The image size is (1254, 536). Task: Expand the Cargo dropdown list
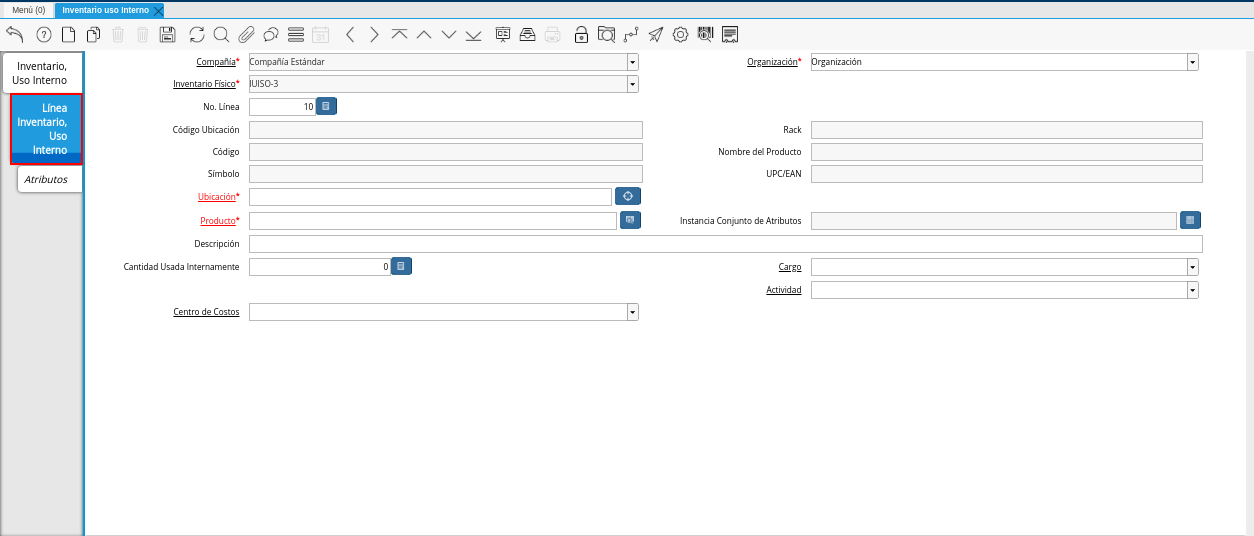click(1192, 267)
